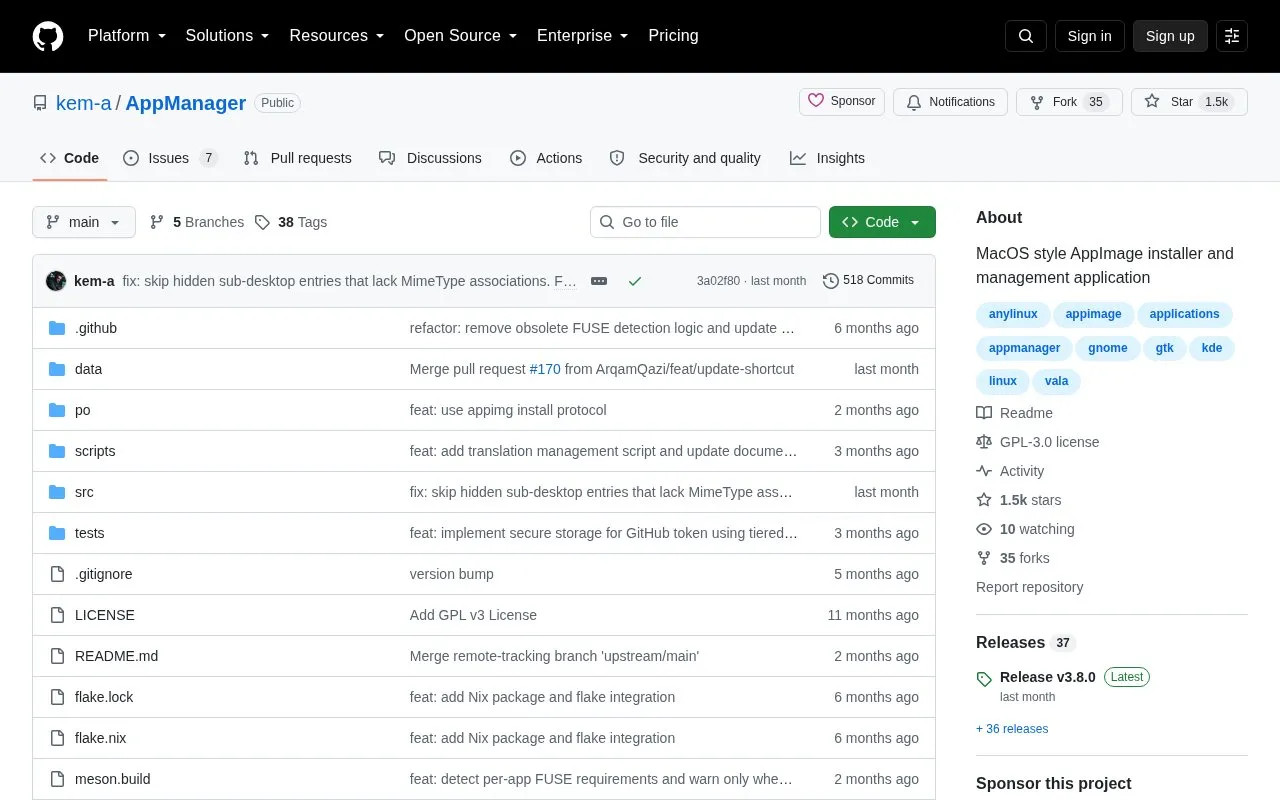Click the Notifications bell button

click(x=950, y=102)
